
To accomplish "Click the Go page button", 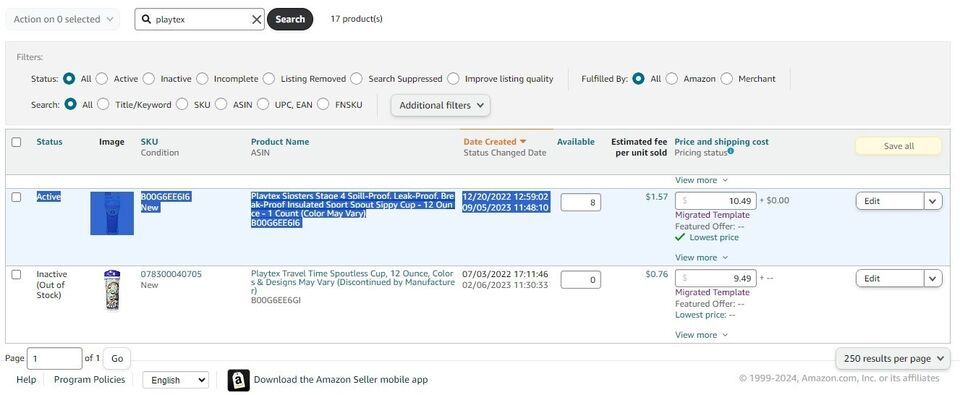I will pos(117,358).
